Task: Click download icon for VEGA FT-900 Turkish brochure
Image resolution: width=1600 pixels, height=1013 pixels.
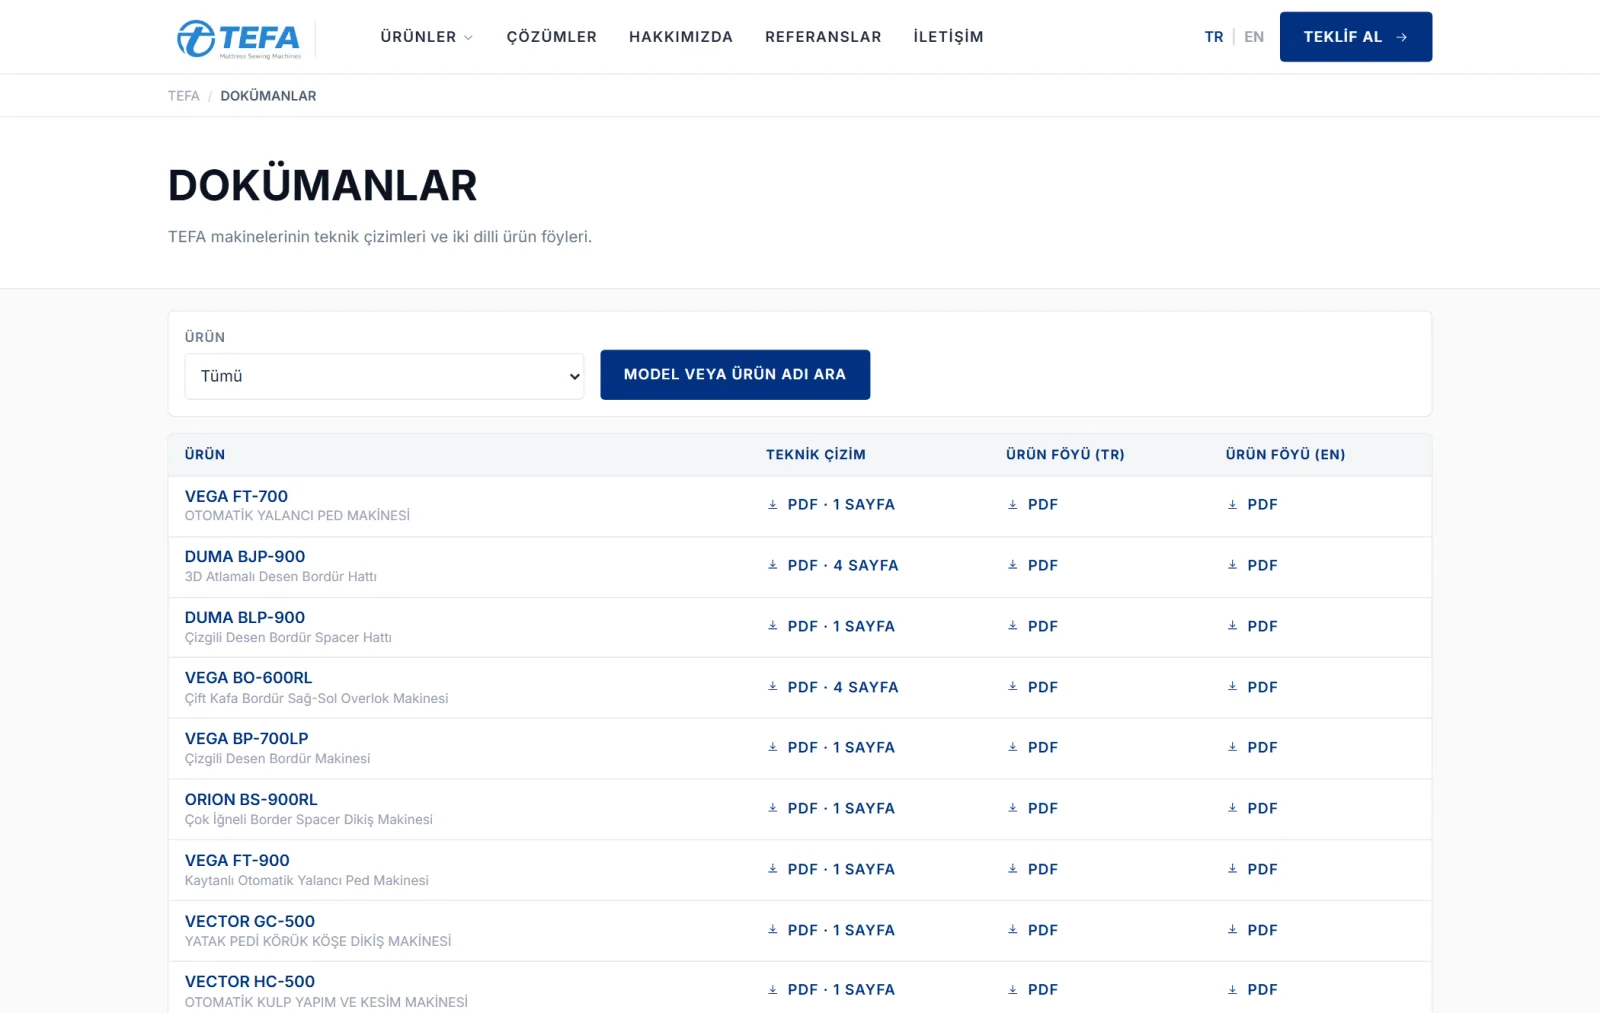Action: (x=1013, y=869)
